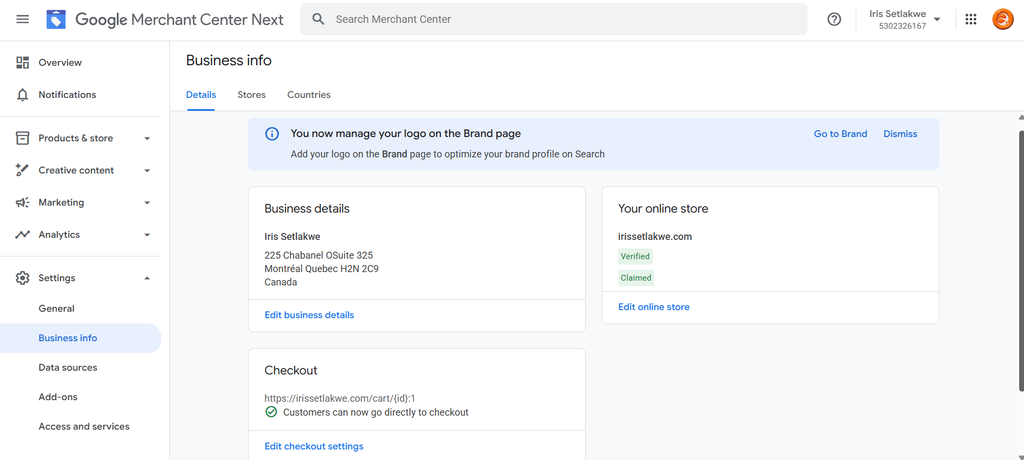
Task: Click the Verified status badge
Action: [x=635, y=256]
